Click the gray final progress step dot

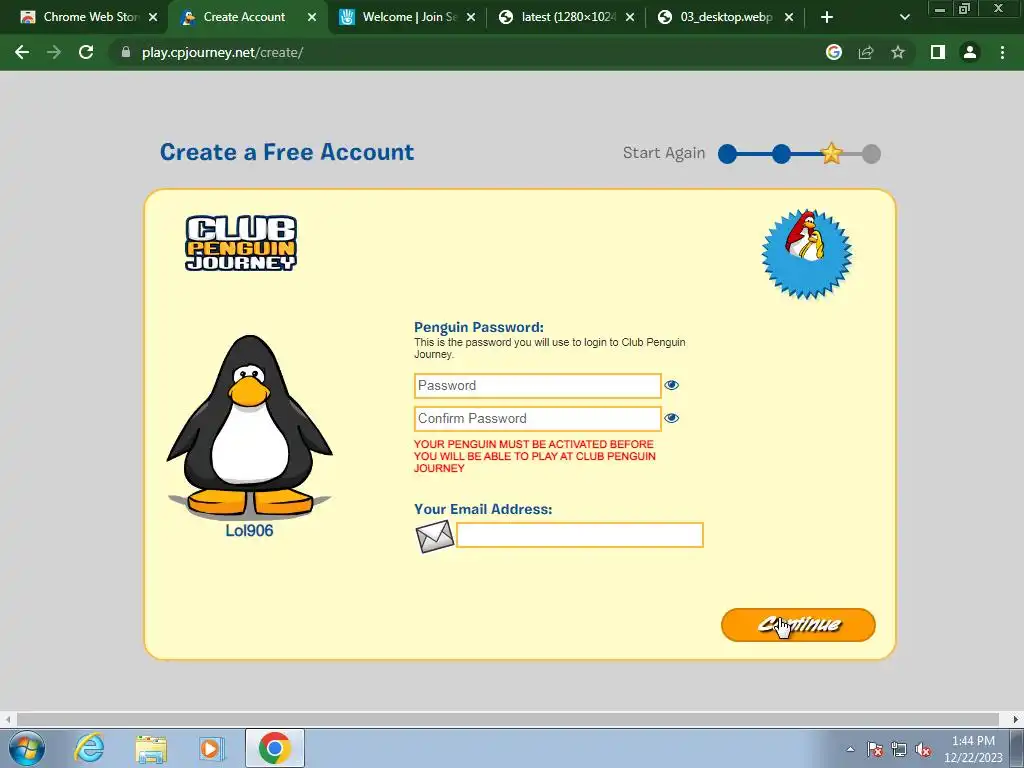click(871, 154)
